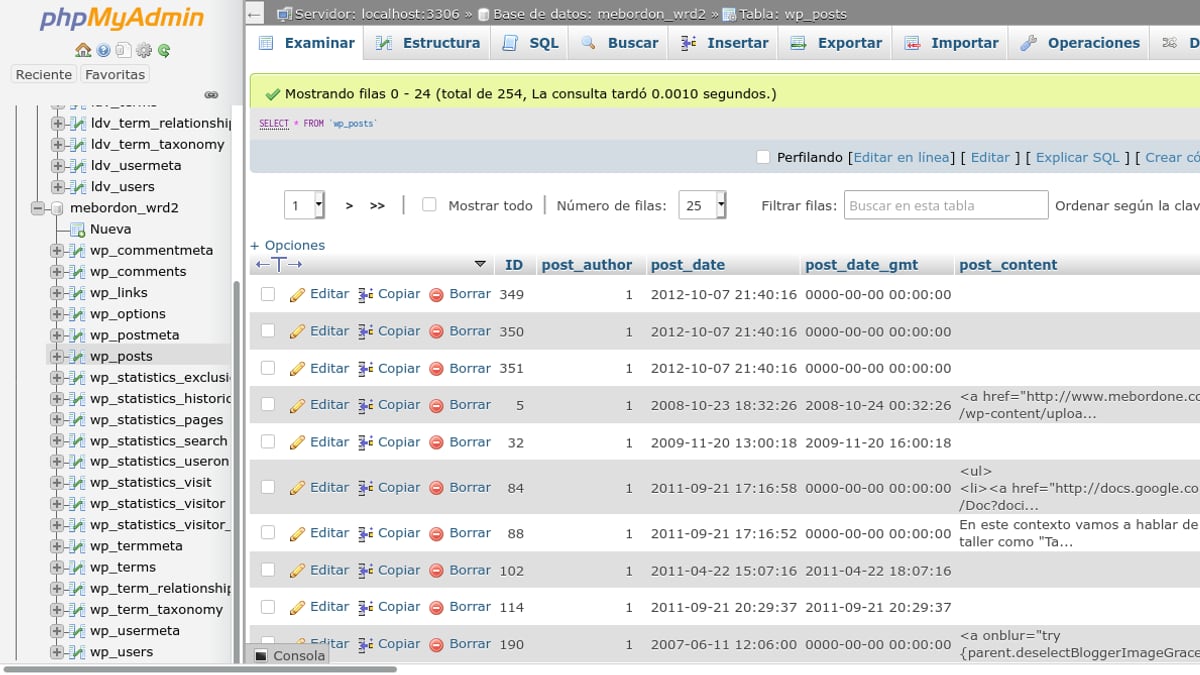The width and height of the screenshot is (1200, 675).
Task: Expand the wp_posts tree node
Action: [x=57, y=356]
